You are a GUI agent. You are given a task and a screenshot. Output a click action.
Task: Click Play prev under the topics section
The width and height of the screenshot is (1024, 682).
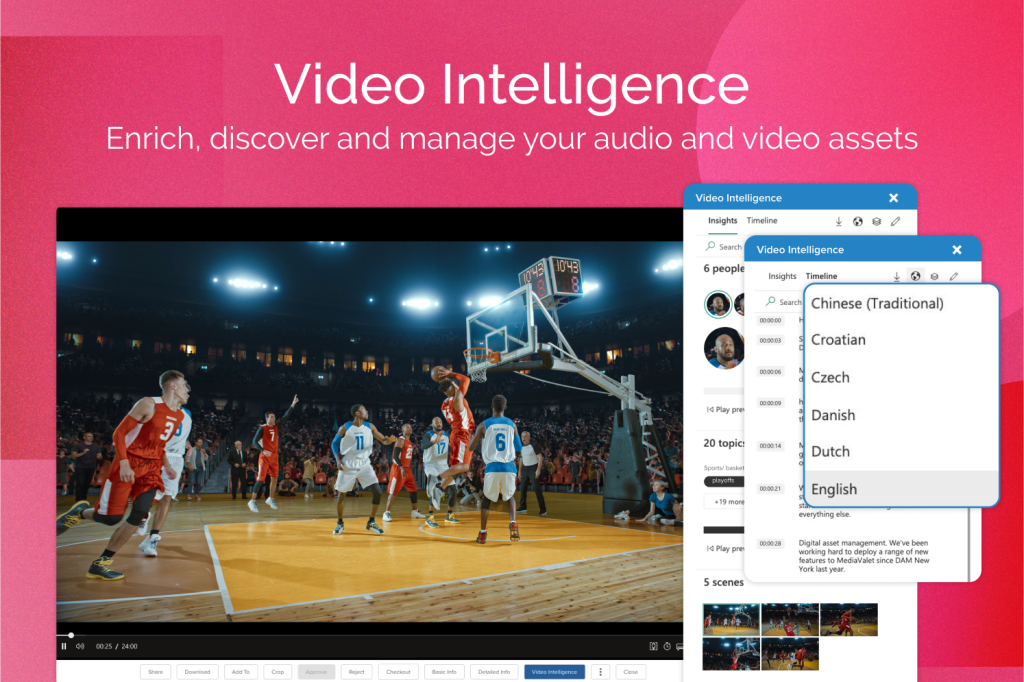tap(725, 549)
